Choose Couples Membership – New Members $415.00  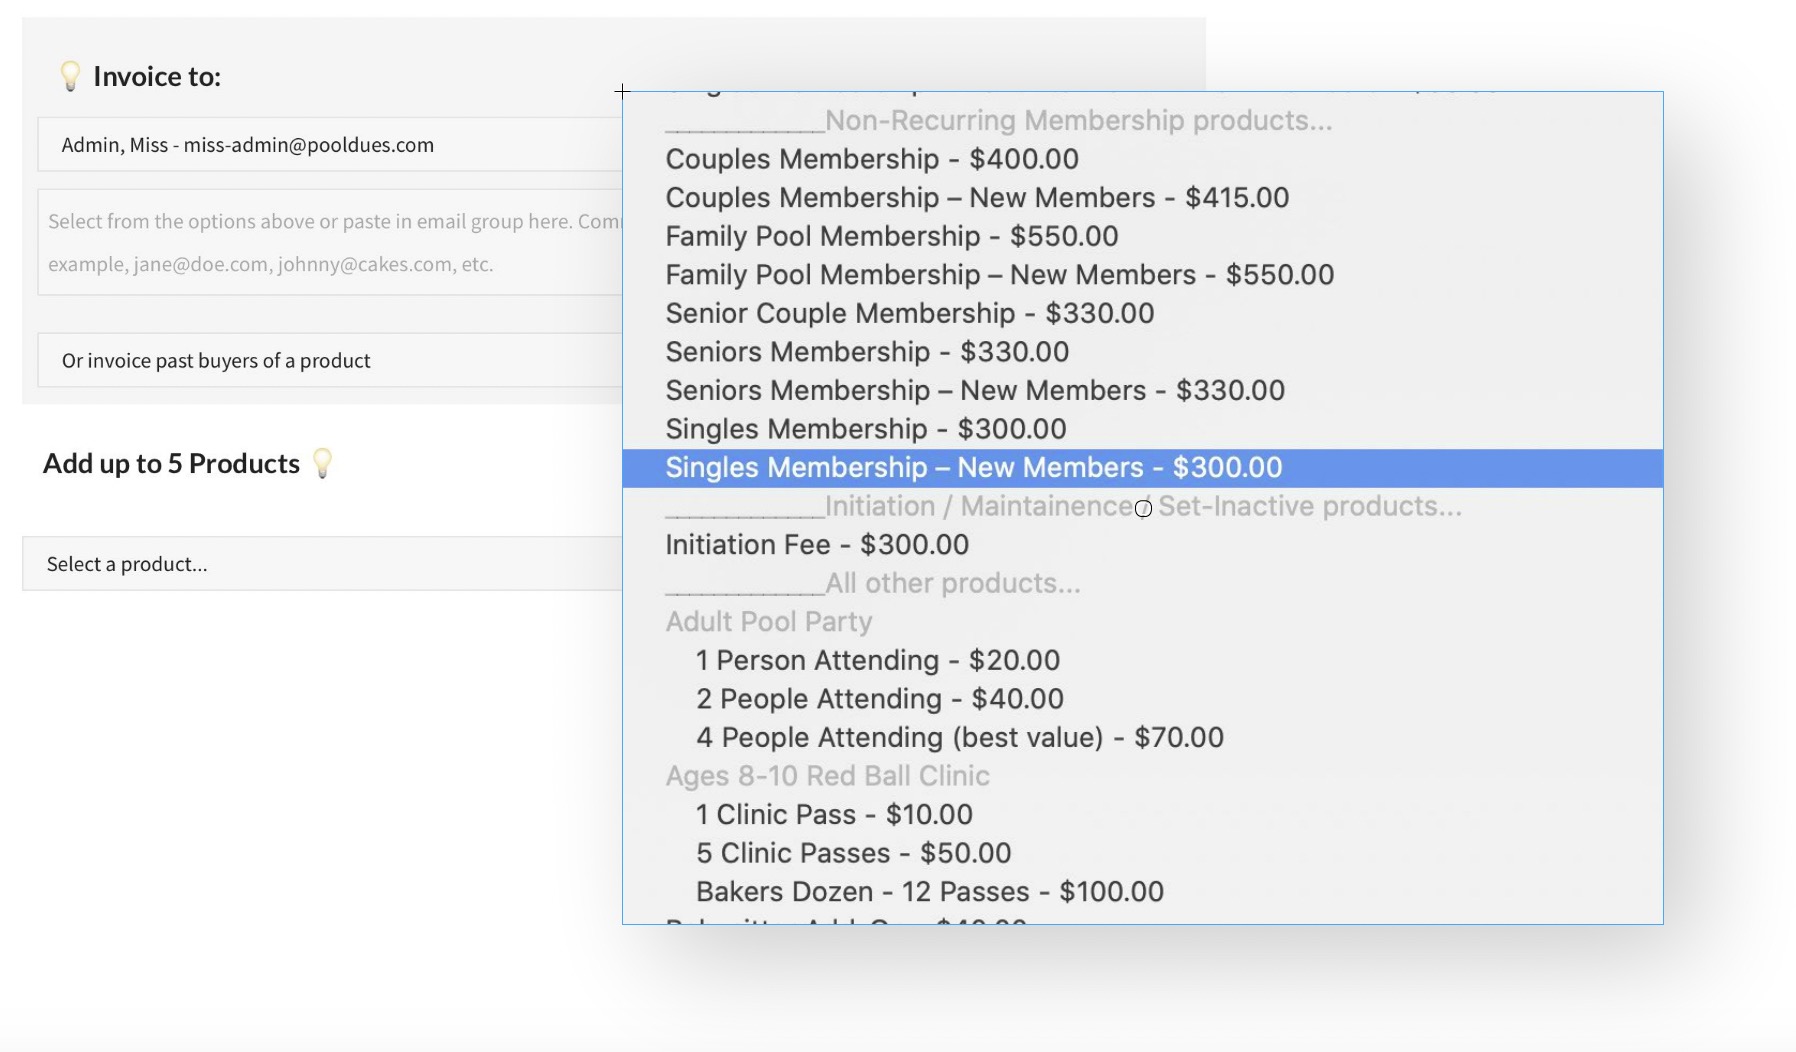coord(976,198)
